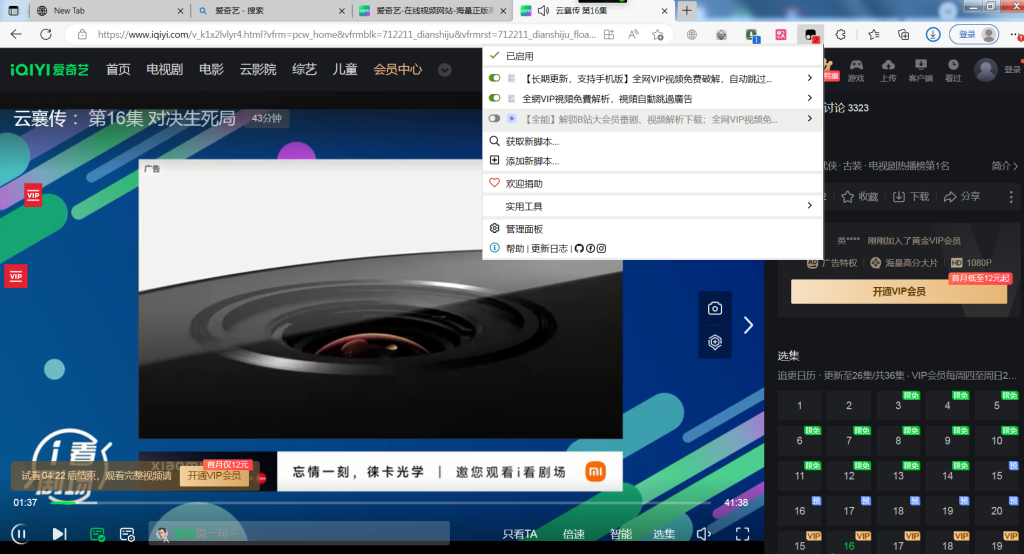The width and height of the screenshot is (1024, 554).
Task: Open the Tampermonkey extension icon
Action: (810, 35)
